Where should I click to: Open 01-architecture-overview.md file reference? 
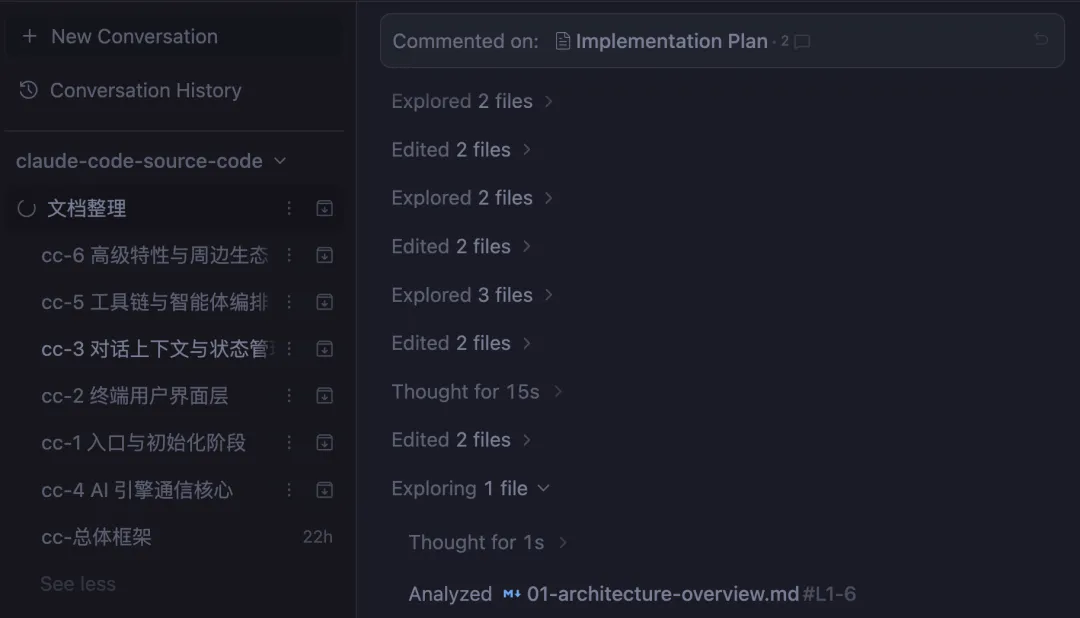pyautogui.click(x=662, y=594)
